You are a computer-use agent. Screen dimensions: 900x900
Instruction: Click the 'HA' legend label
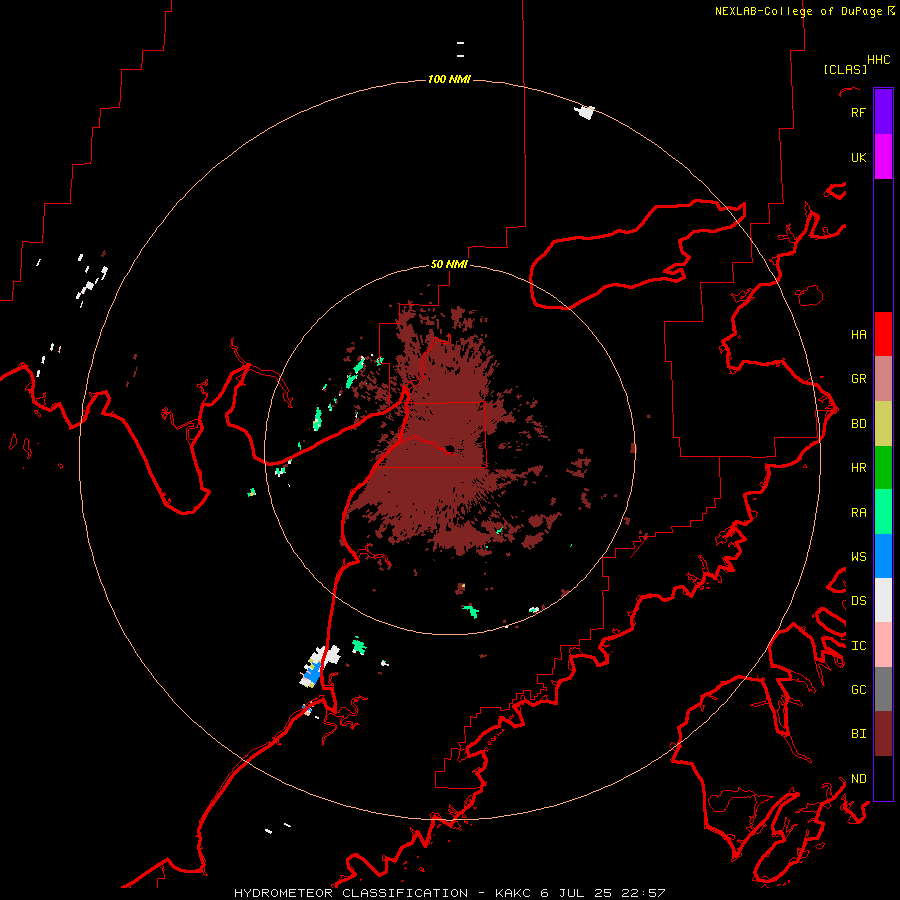click(858, 335)
